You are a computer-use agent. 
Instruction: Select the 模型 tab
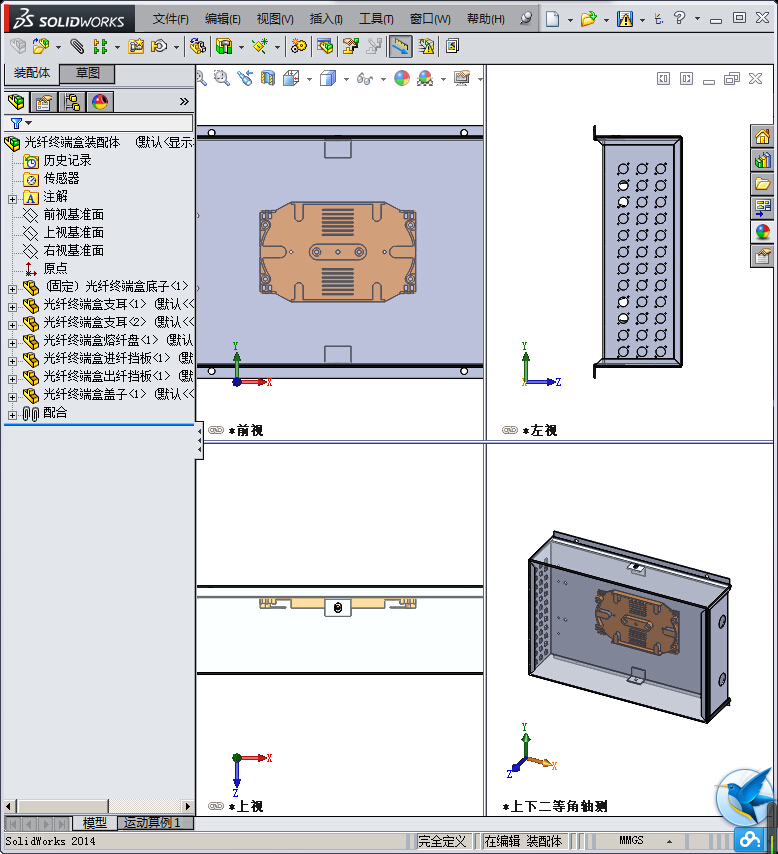click(94, 822)
